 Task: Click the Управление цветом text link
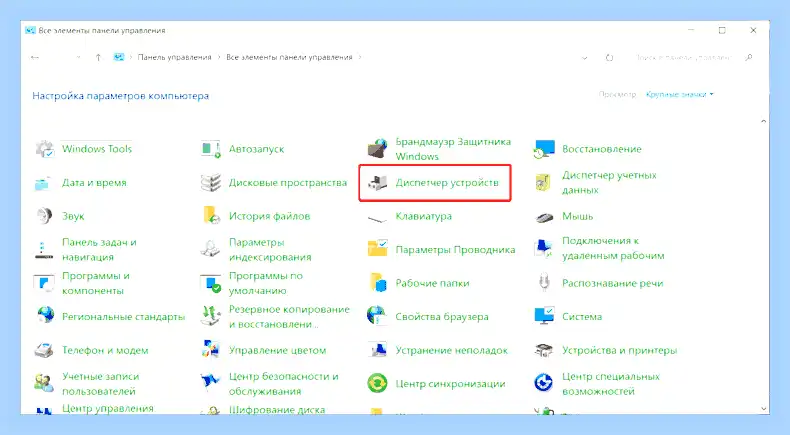[x=277, y=350]
